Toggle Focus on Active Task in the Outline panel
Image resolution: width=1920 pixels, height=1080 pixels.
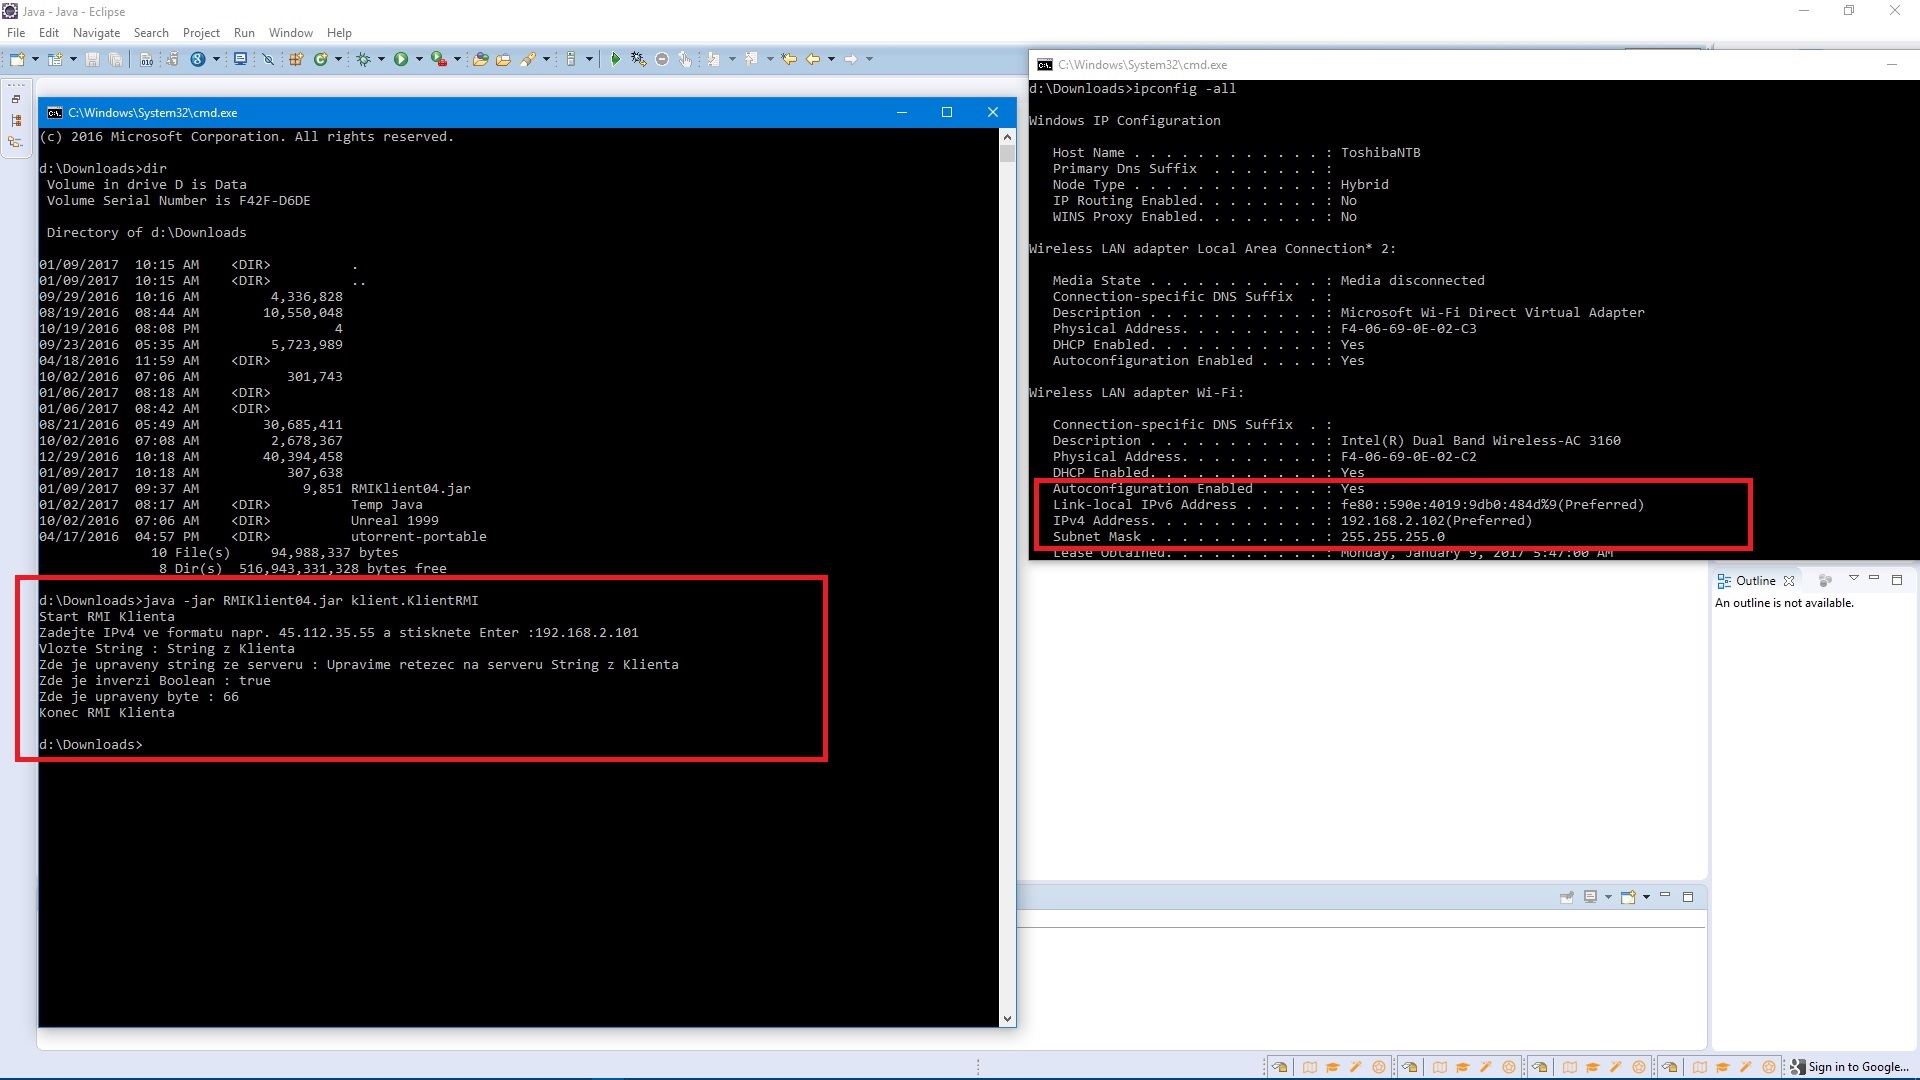[x=1826, y=580]
